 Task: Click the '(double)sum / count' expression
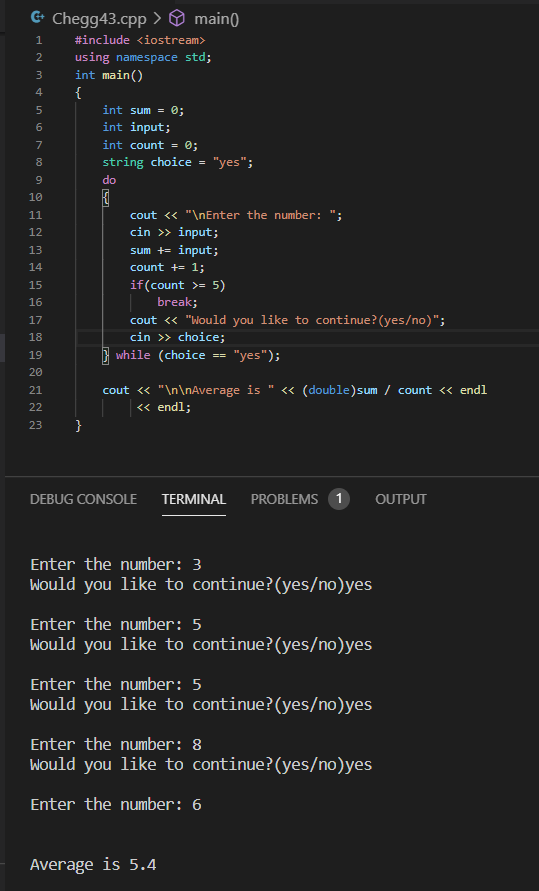tap(367, 390)
